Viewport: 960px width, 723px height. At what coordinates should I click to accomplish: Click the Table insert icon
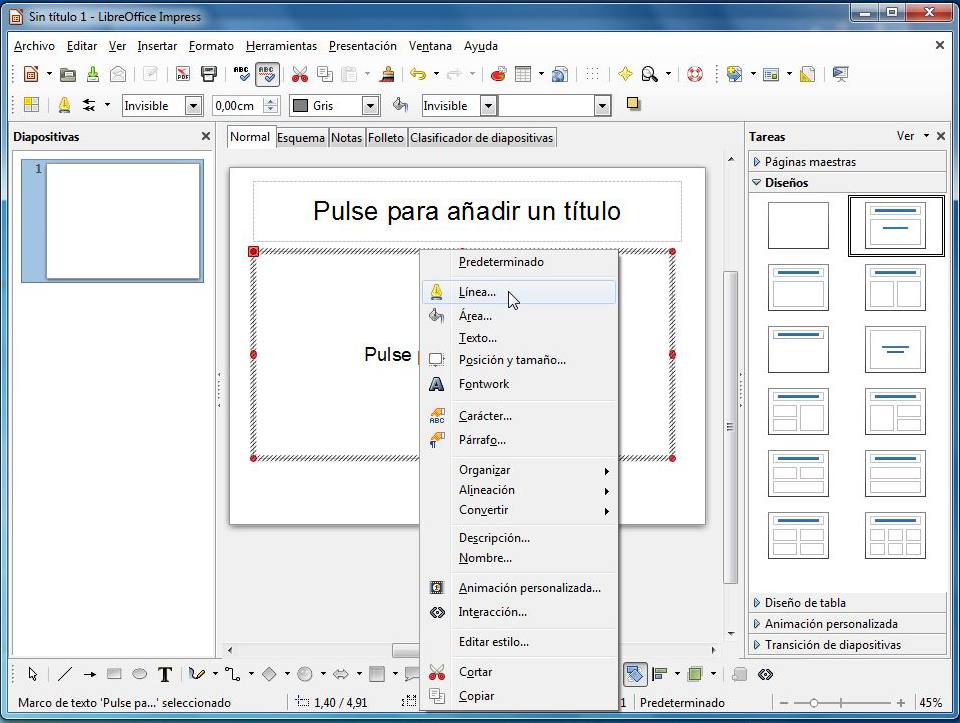pyautogui.click(x=523, y=75)
